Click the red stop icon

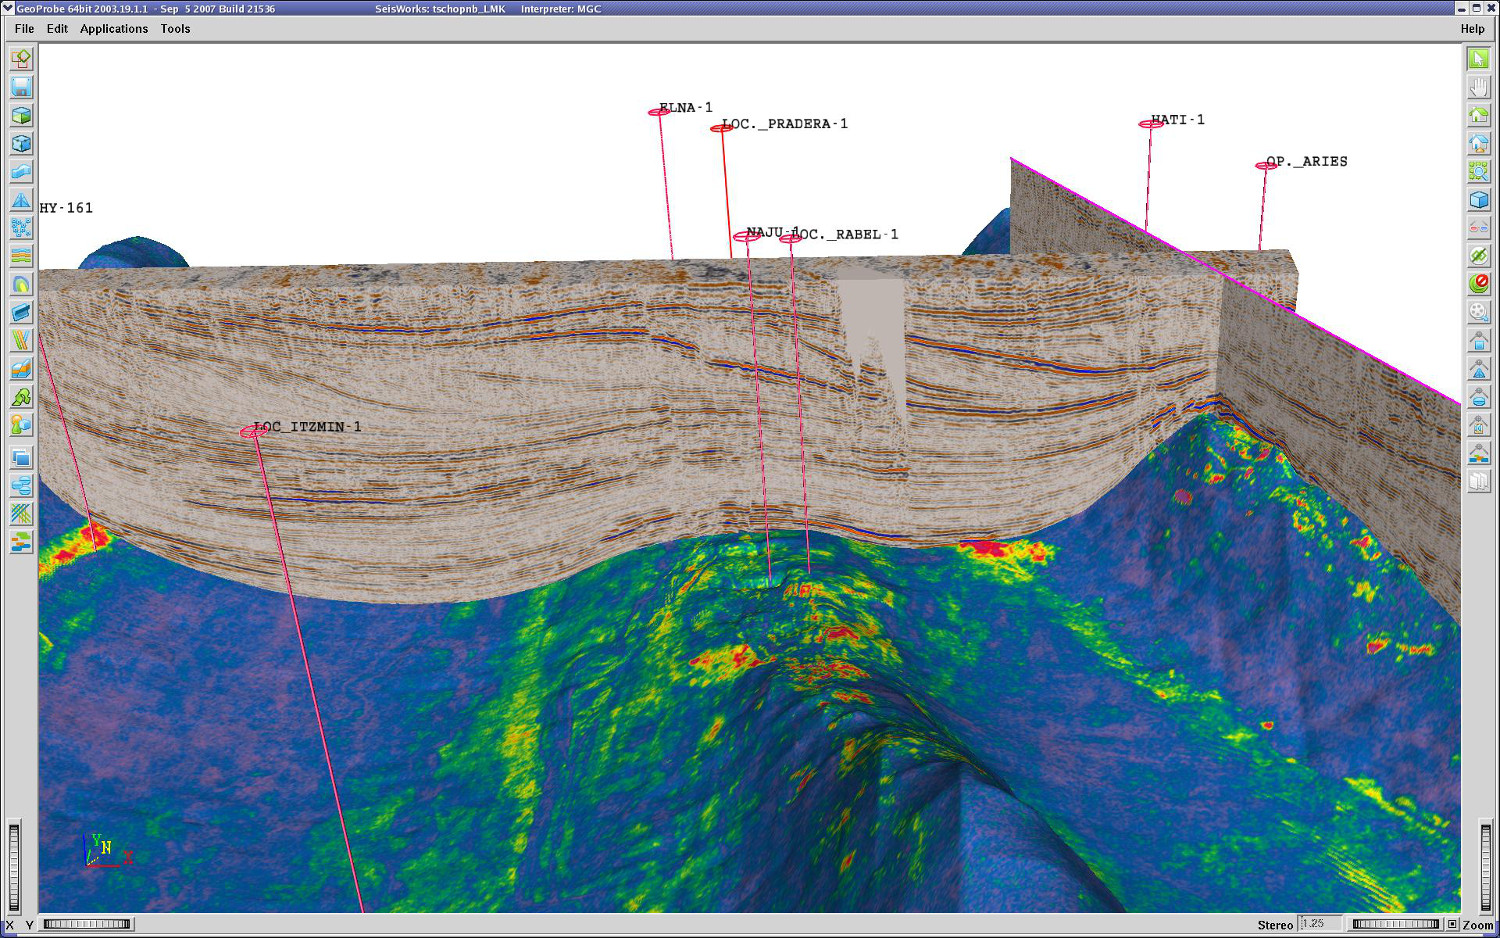(1478, 284)
